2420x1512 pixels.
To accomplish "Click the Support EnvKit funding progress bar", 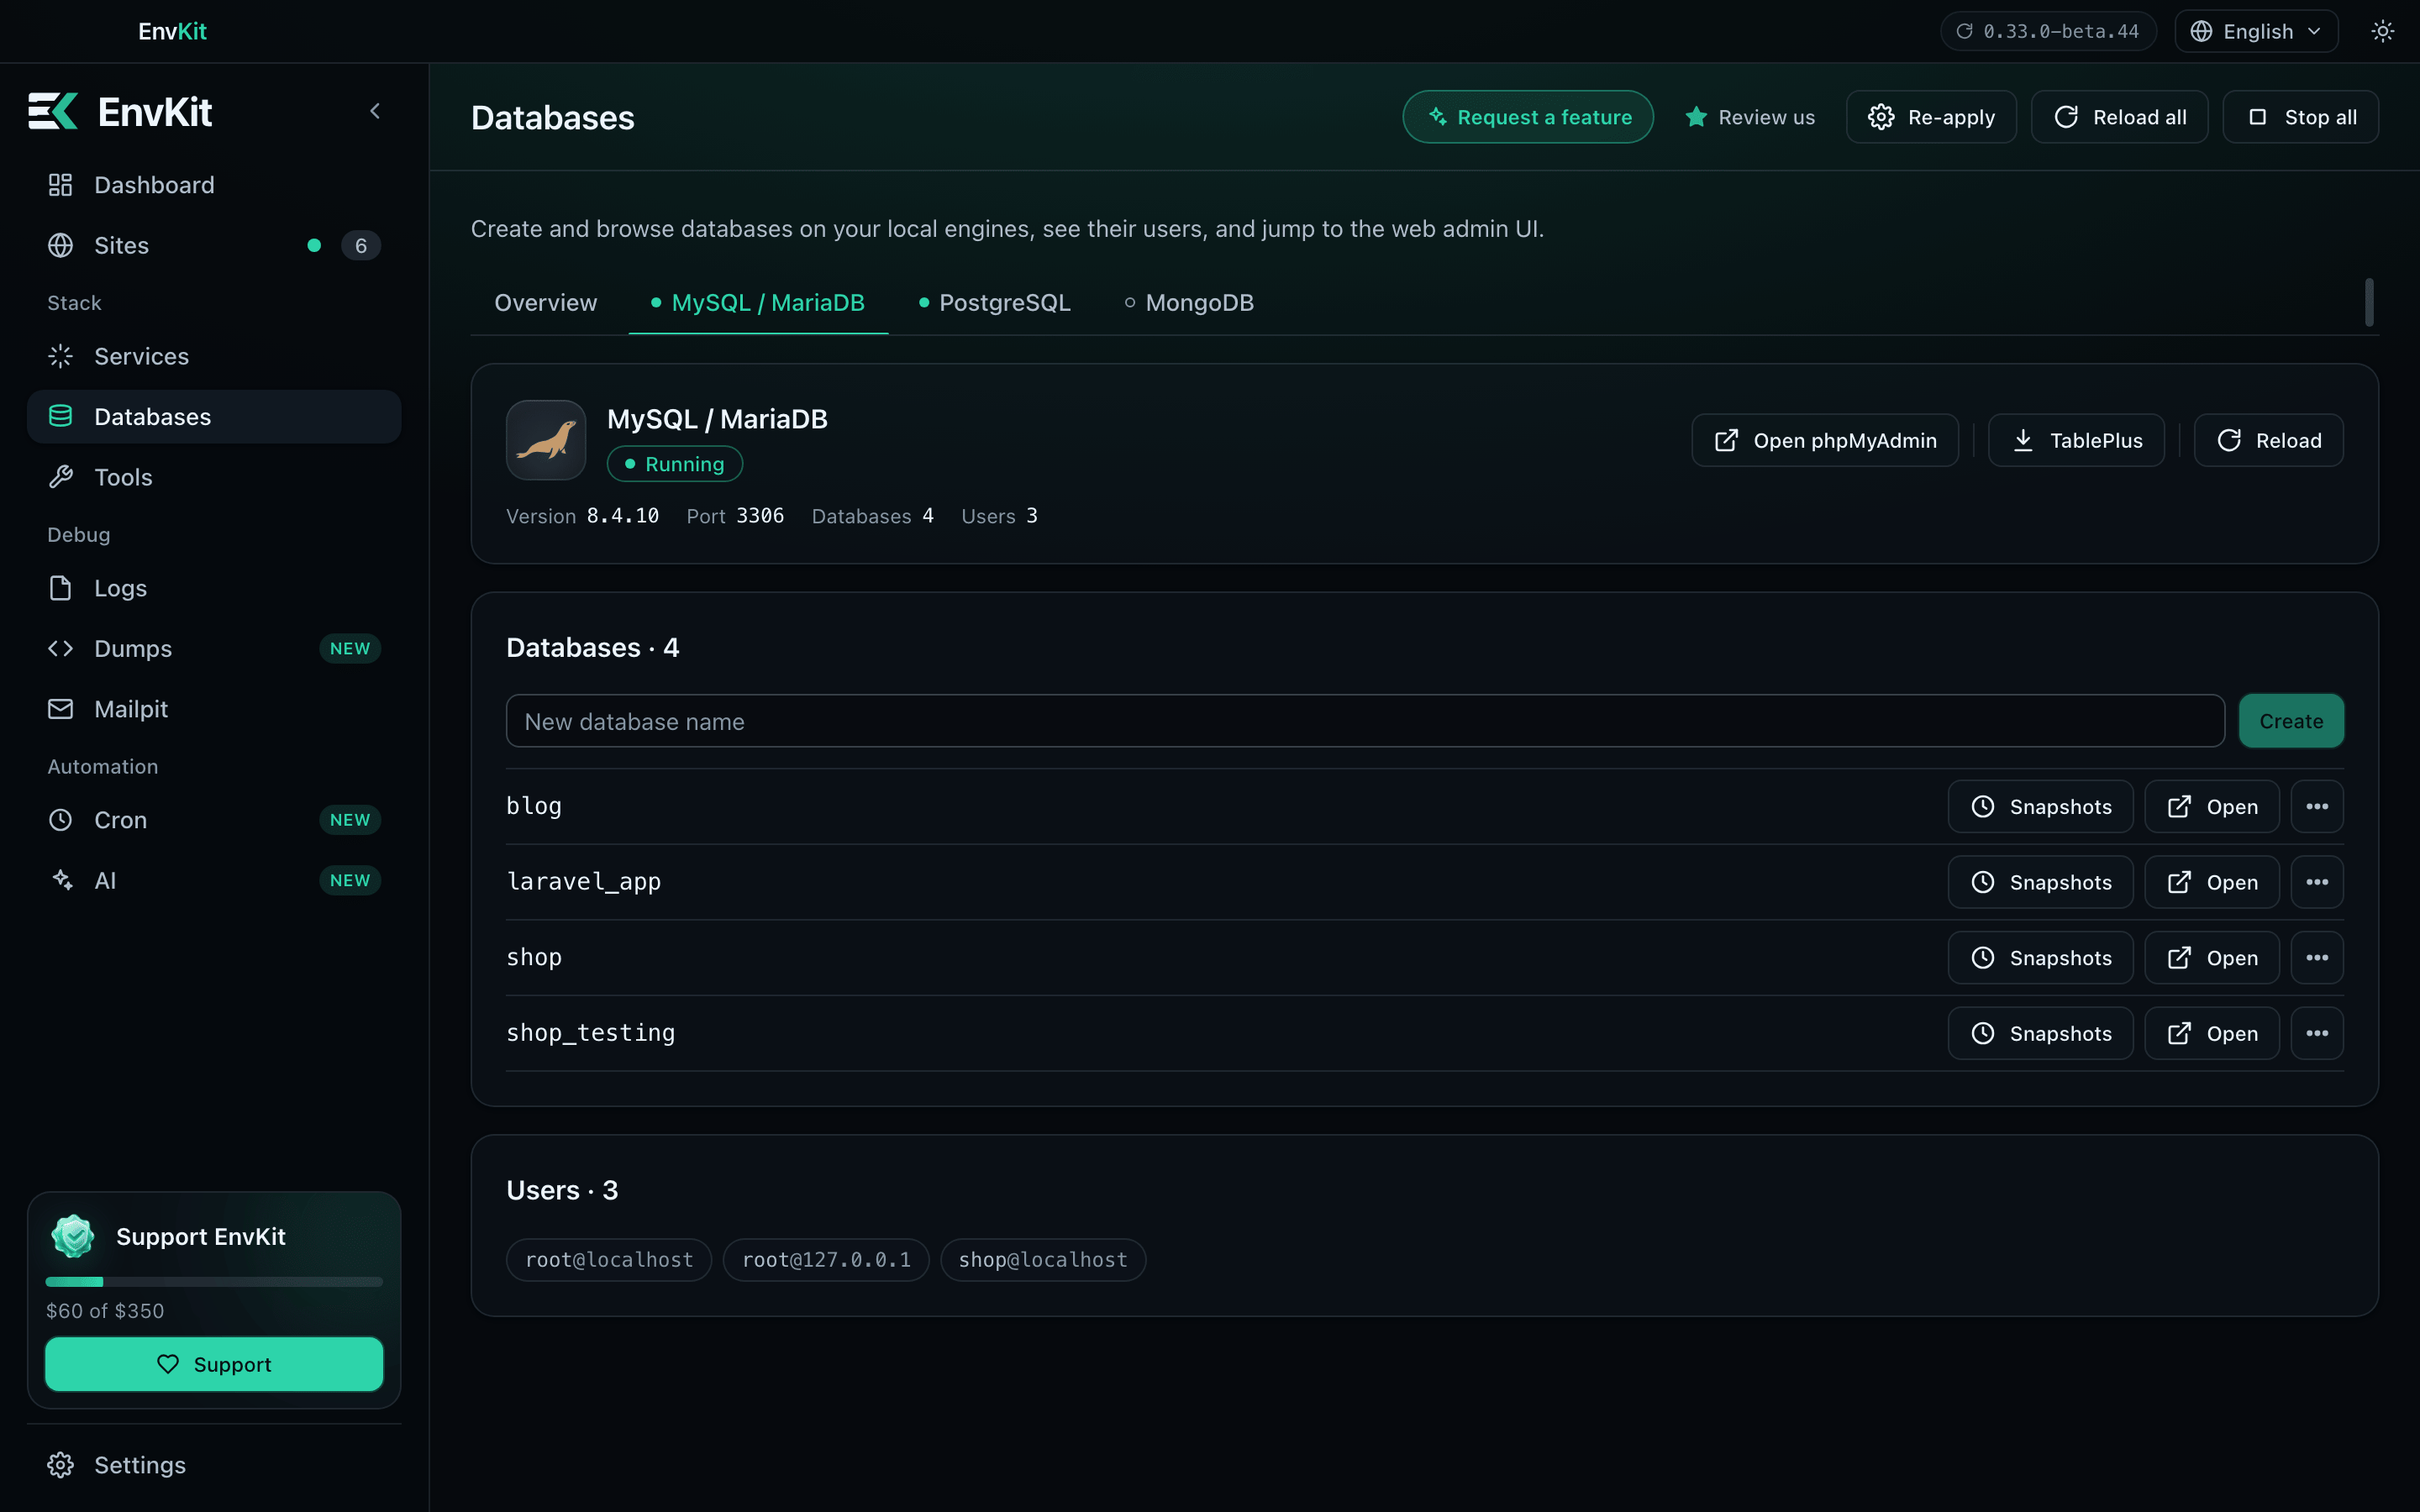I will point(214,1281).
